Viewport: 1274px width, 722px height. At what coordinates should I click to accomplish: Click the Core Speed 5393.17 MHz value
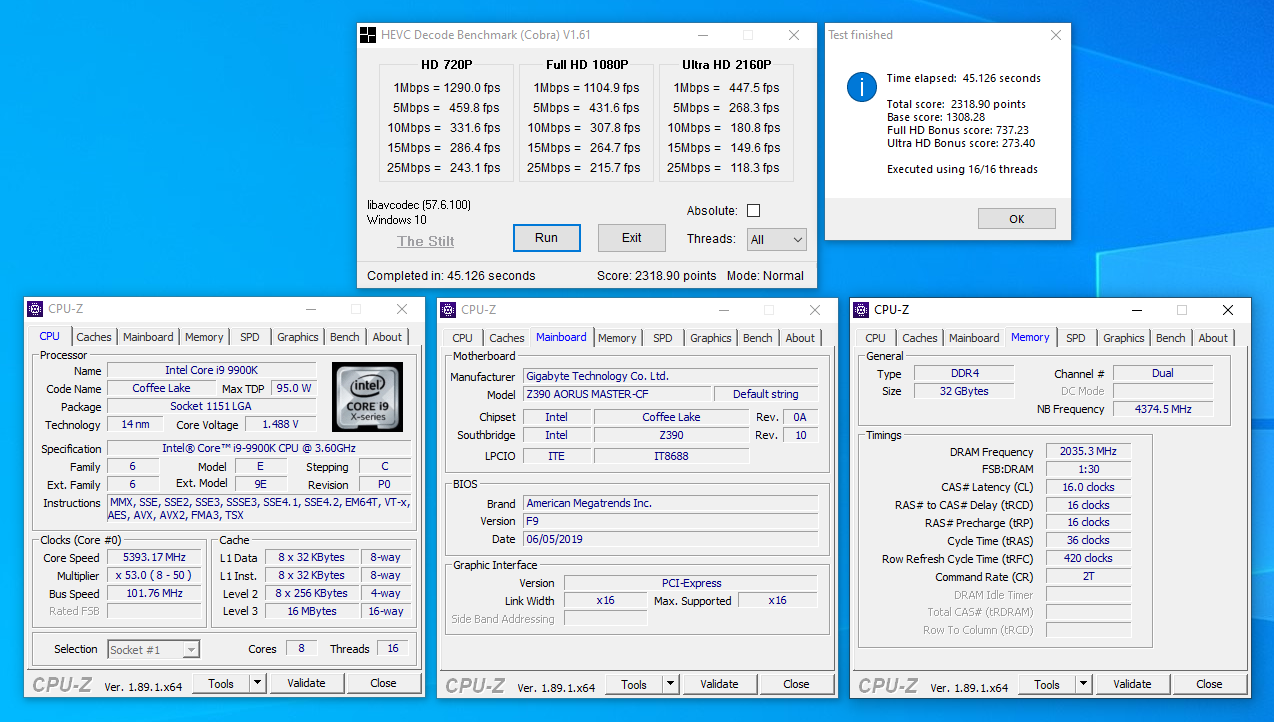click(x=153, y=557)
